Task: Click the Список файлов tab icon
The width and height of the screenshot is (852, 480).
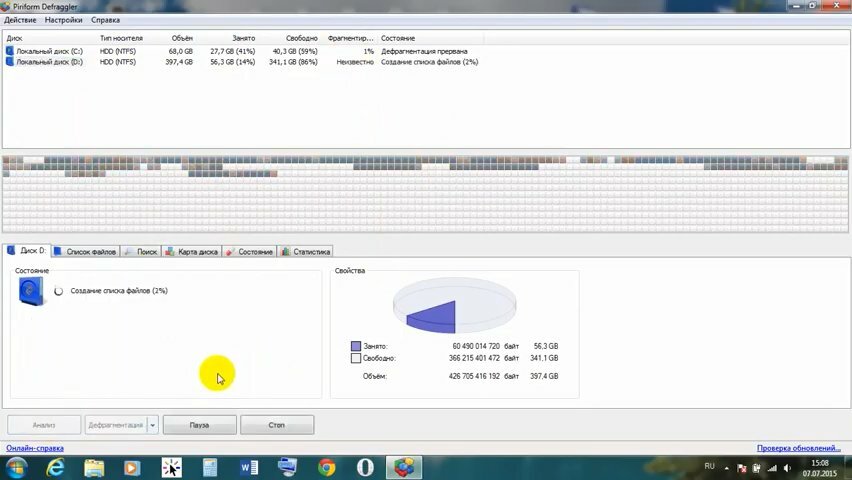Action: point(58,251)
